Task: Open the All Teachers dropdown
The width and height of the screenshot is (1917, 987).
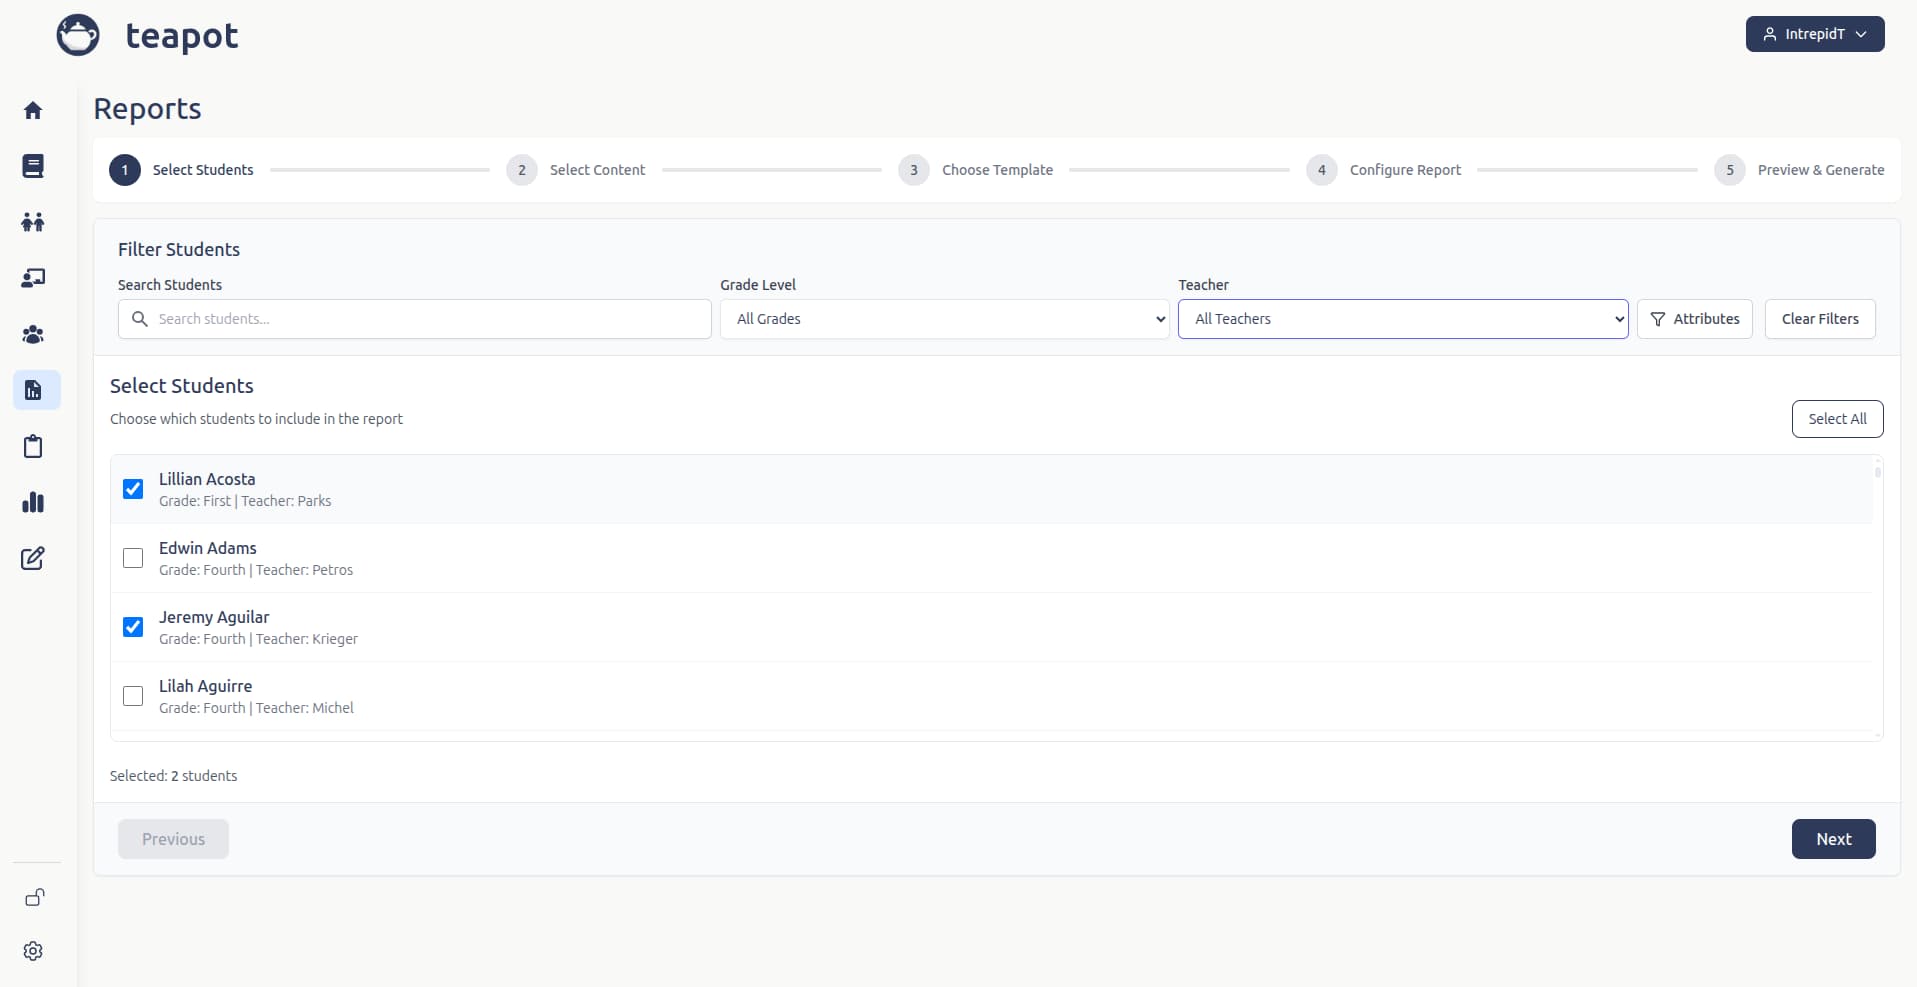Action: tap(1403, 318)
